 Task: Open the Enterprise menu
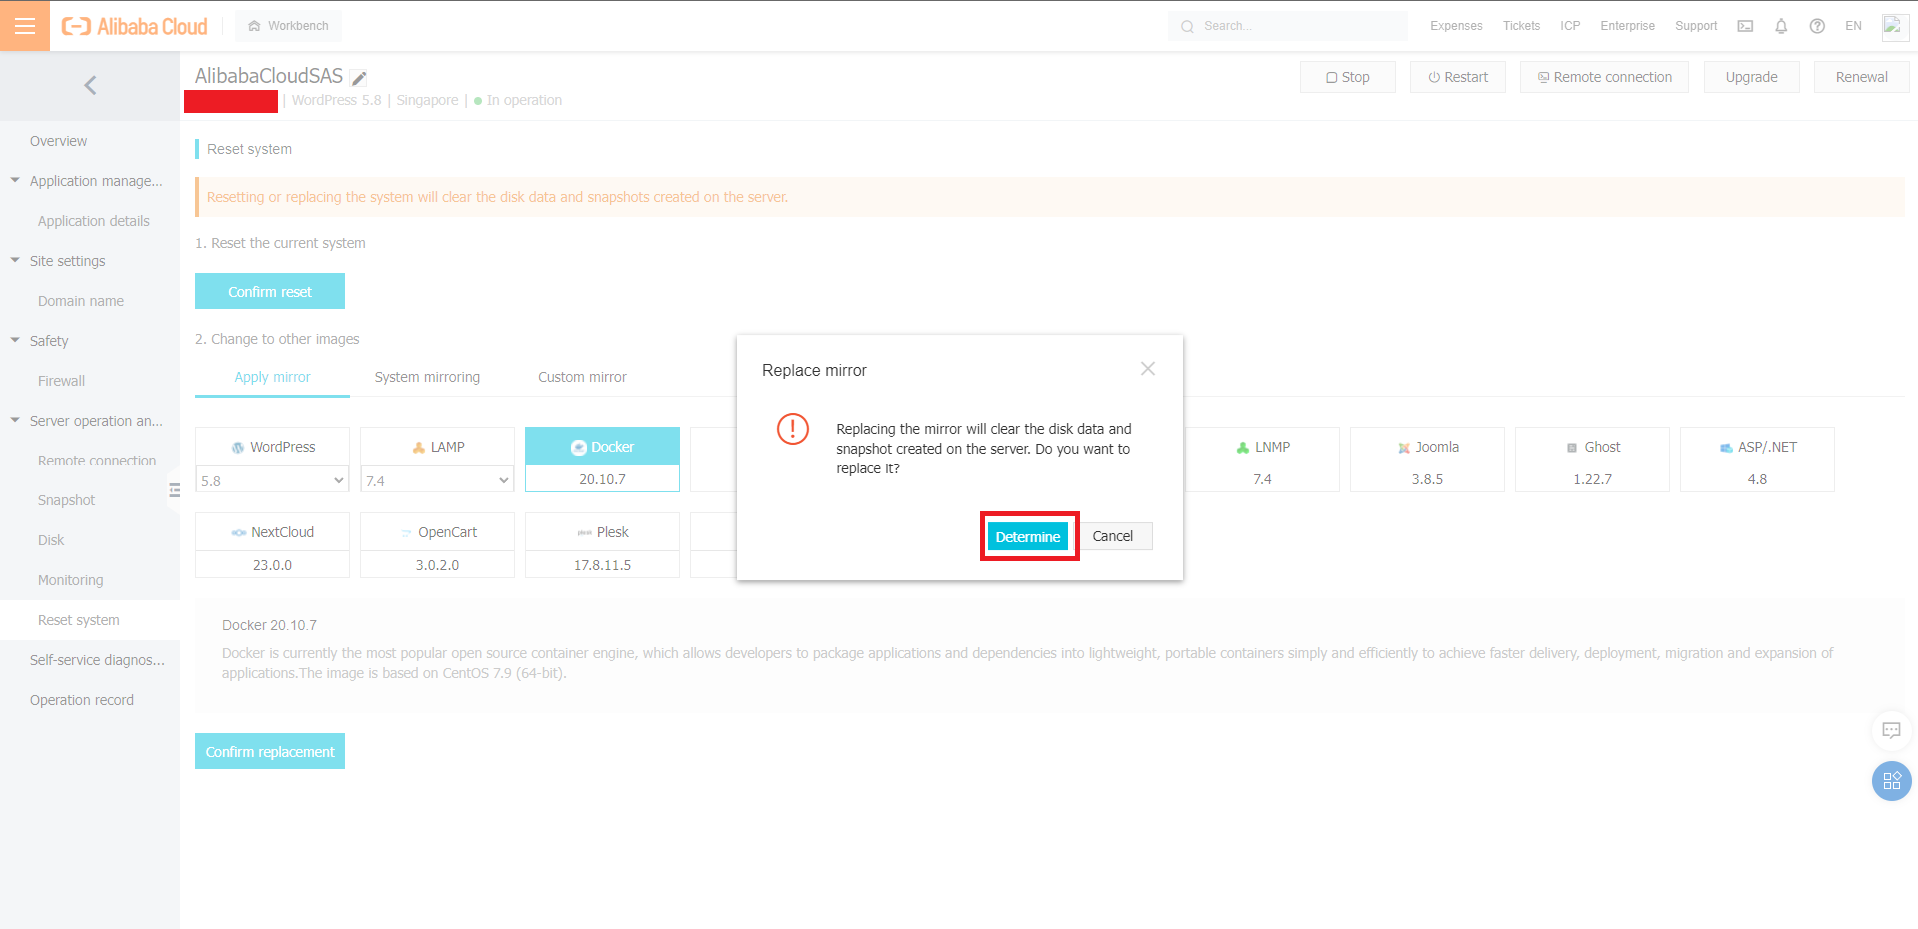[x=1627, y=26]
